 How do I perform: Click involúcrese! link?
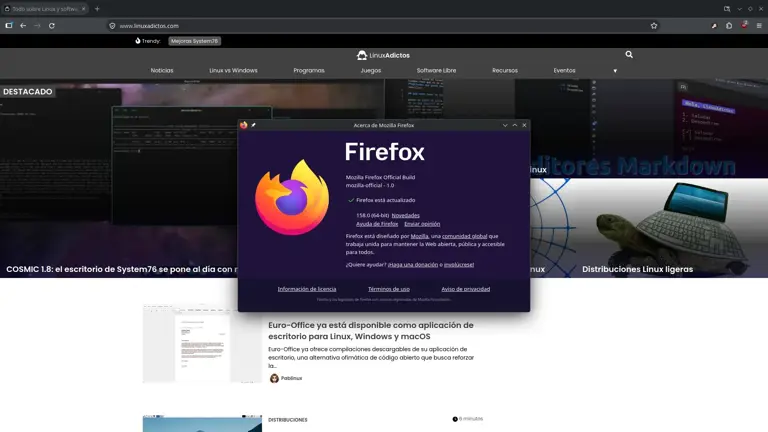pos(459,264)
